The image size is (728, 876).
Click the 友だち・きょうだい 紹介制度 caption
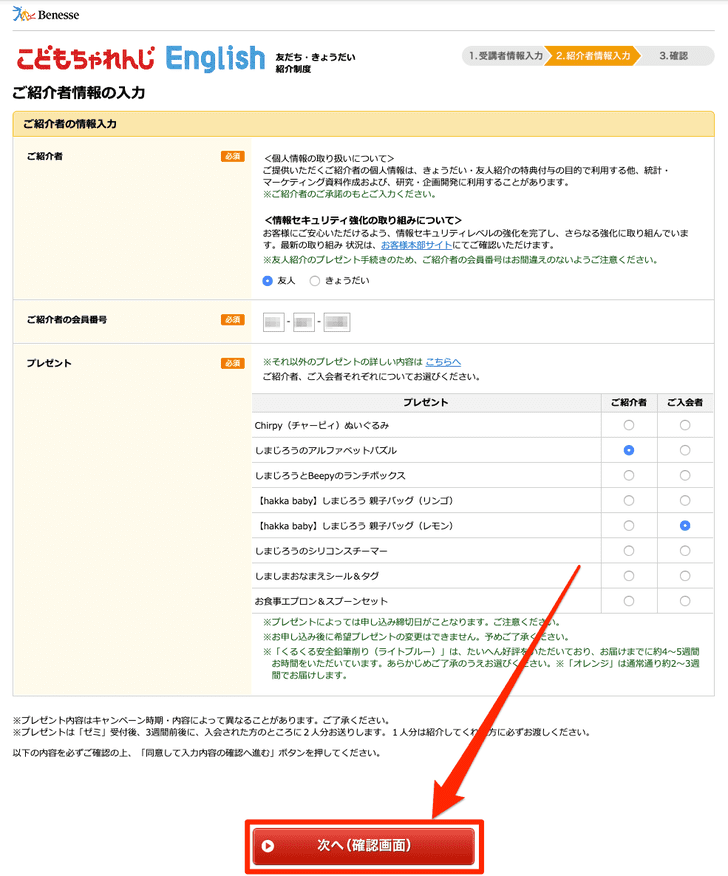315,63
